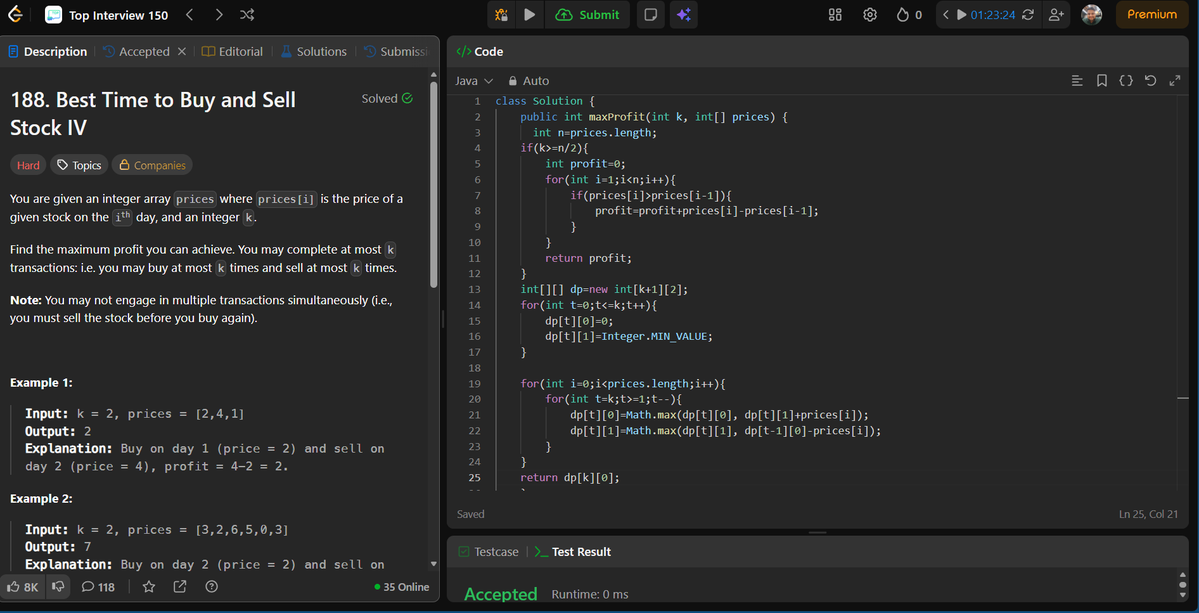The image size is (1199, 613).
Task: Click the Test Result panel scrollbar
Action: [x=1183, y=586]
